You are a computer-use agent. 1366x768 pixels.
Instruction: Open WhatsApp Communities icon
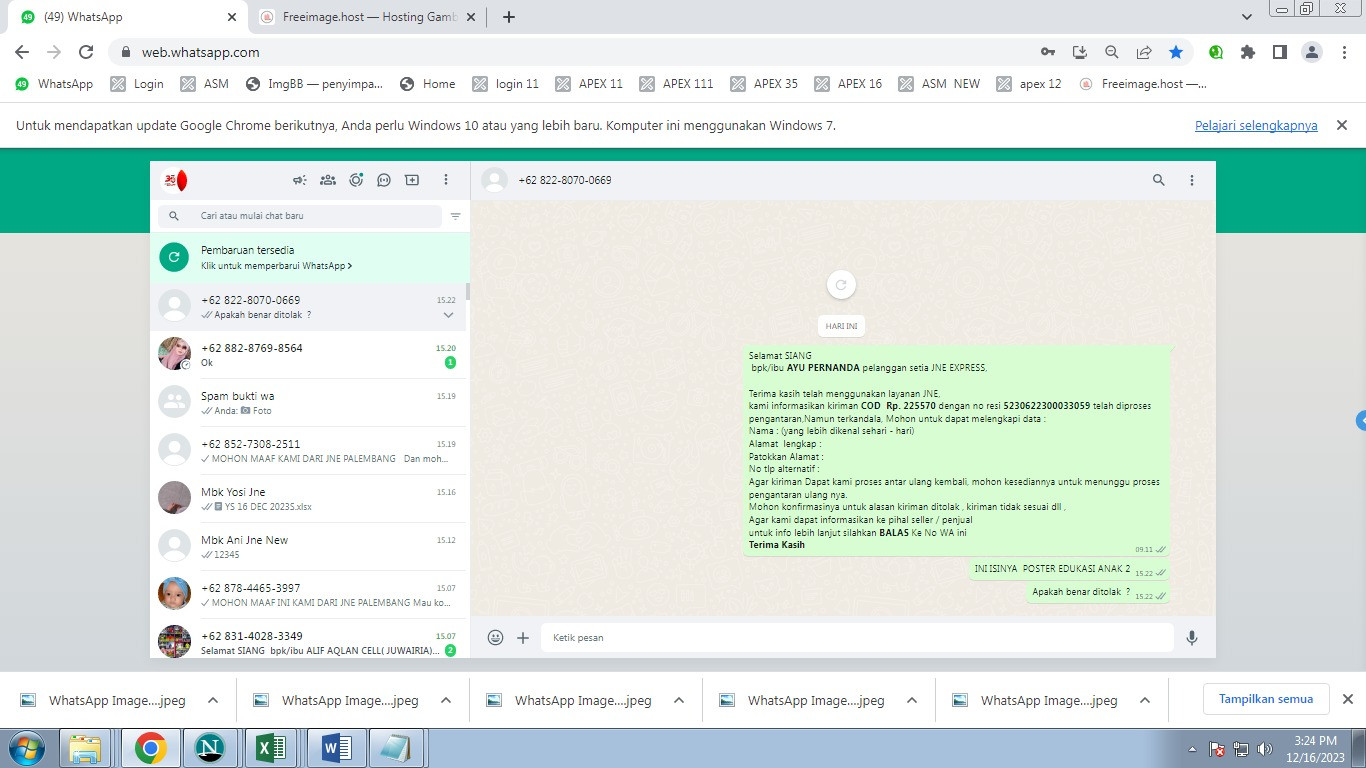click(327, 180)
